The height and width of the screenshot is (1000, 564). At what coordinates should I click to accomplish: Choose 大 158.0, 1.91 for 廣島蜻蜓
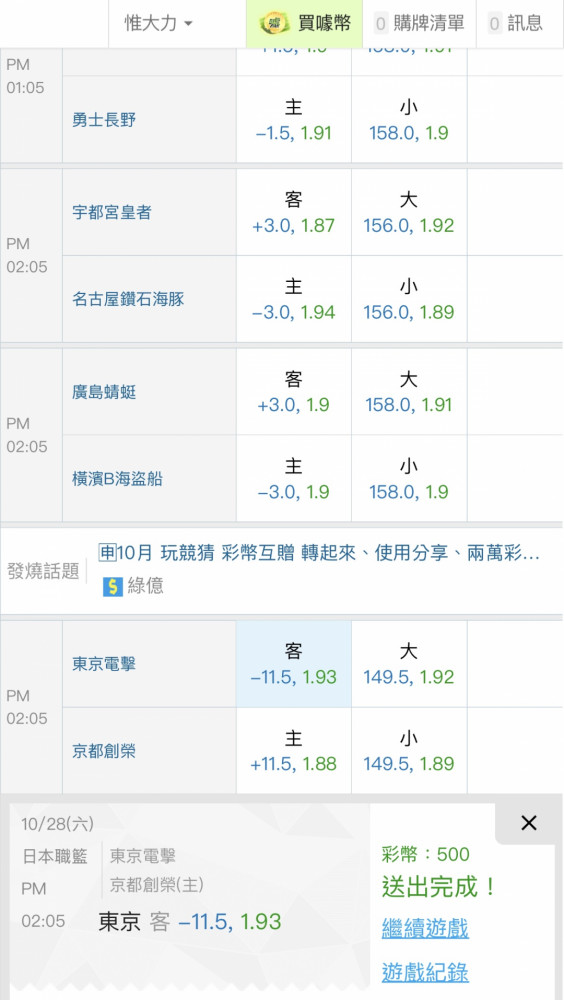409,392
